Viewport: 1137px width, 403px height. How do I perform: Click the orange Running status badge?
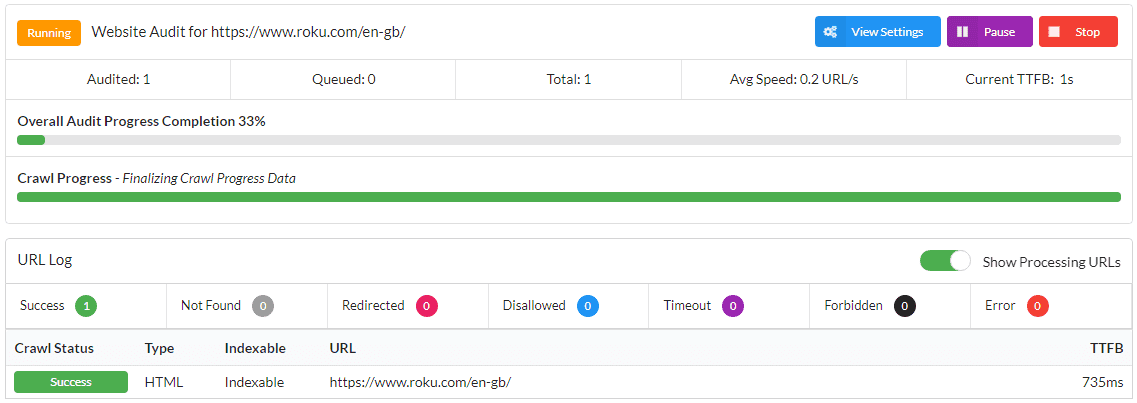click(48, 32)
